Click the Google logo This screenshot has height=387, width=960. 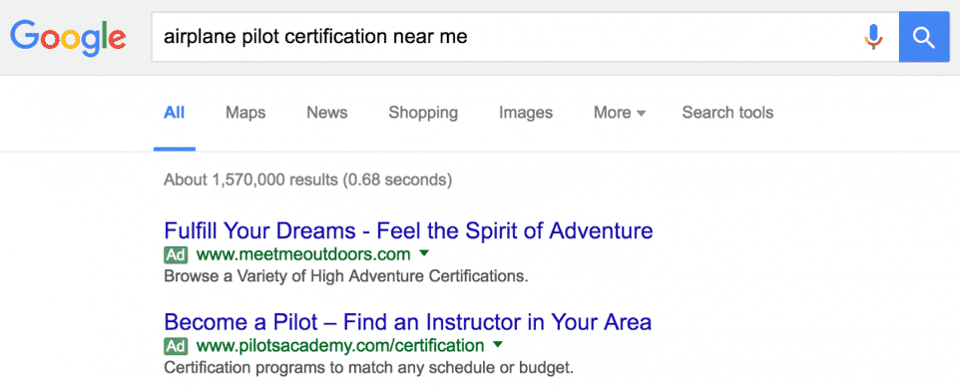pyautogui.click(x=68, y=38)
